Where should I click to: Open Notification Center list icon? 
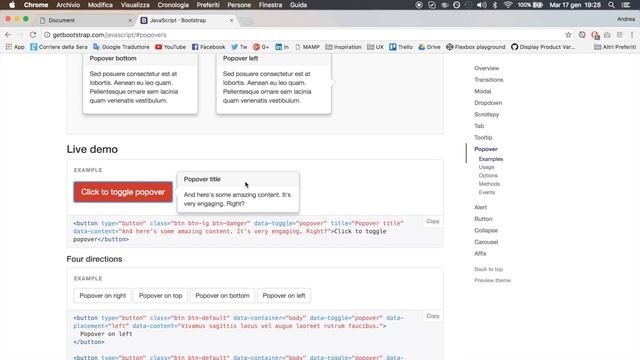[626, 5]
